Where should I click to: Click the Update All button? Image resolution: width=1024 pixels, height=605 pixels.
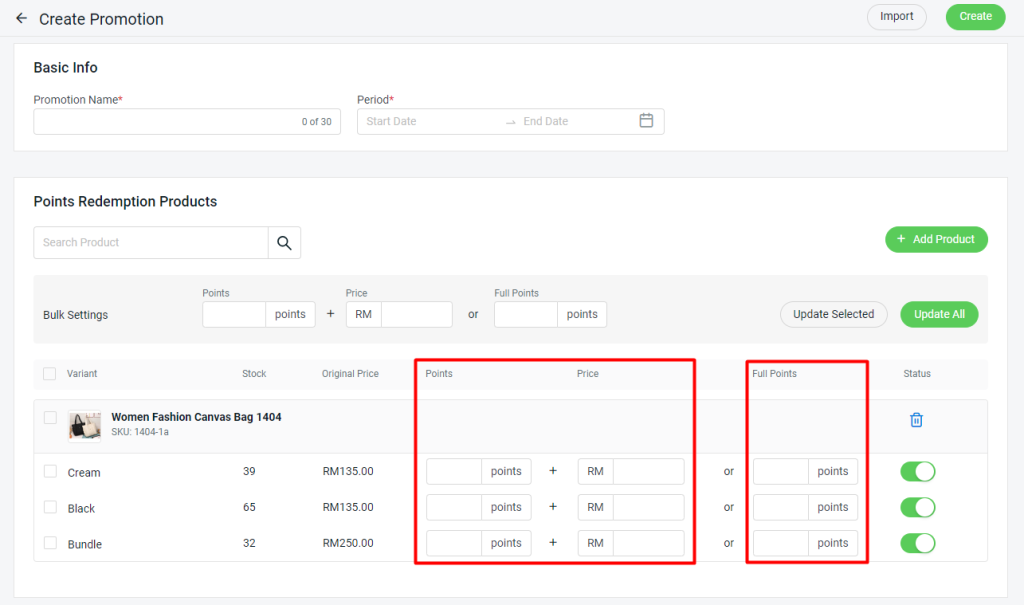coord(939,314)
